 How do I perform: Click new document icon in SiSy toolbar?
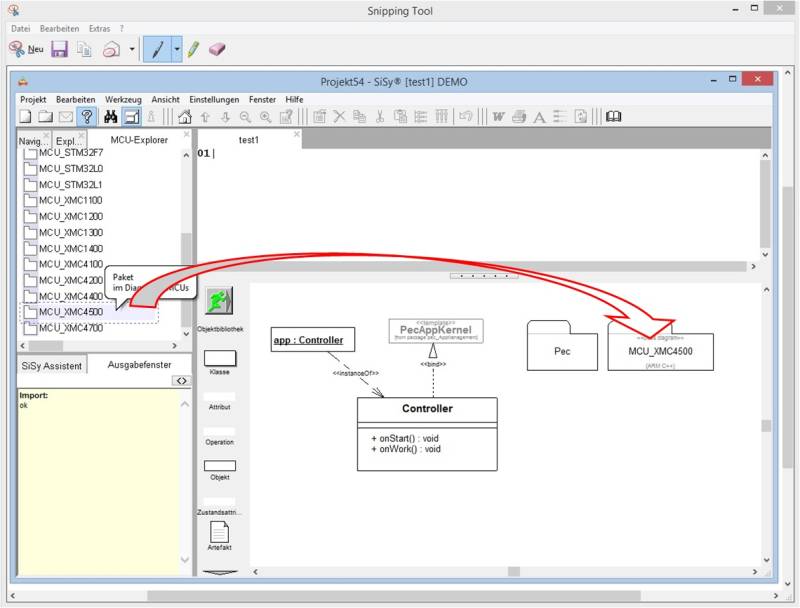click(26, 117)
